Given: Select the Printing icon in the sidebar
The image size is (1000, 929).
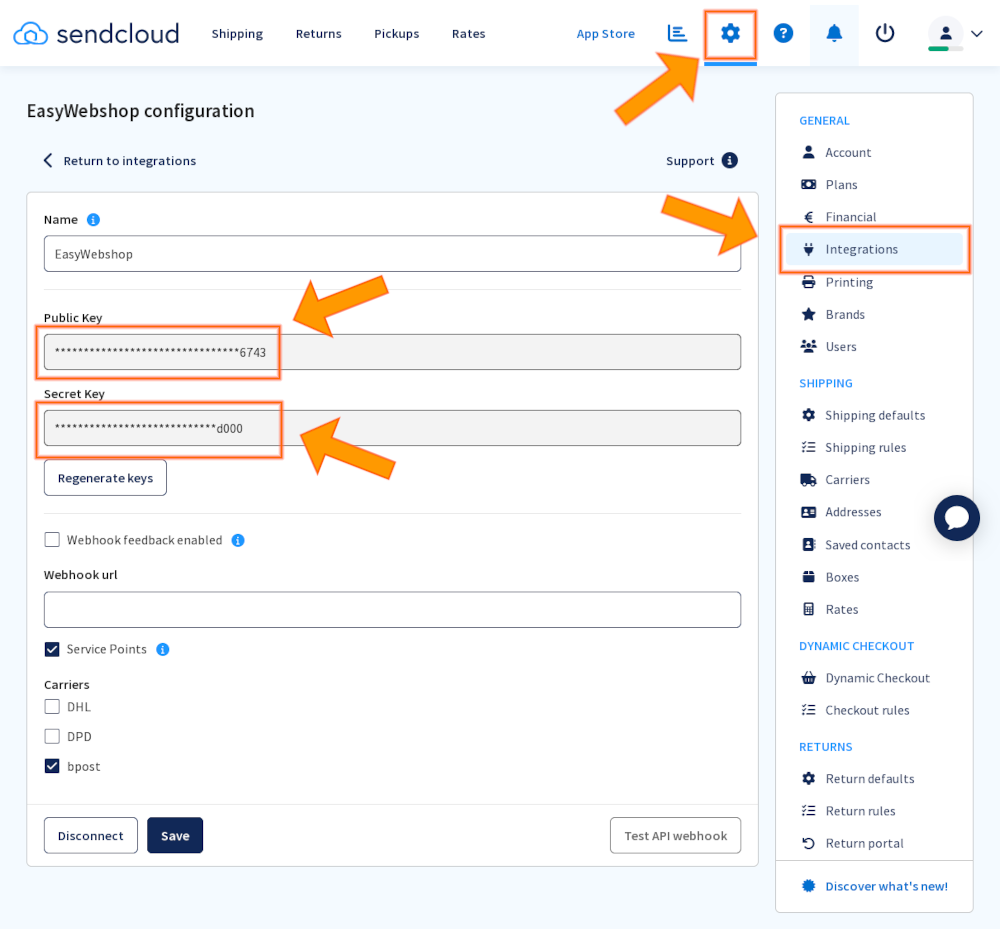Looking at the screenshot, I should (x=807, y=282).
